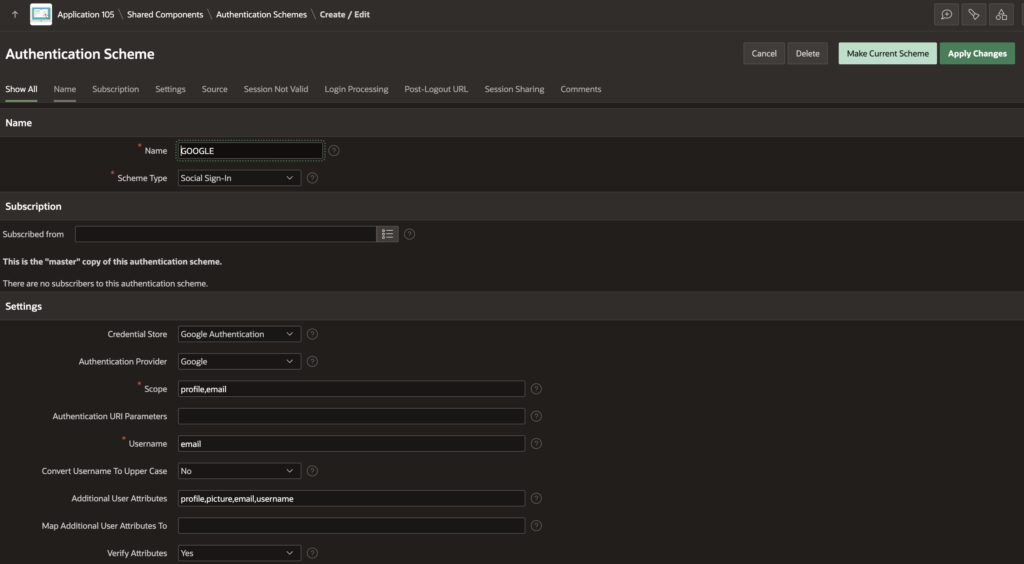Open the Verify Attributes dropdown
Viewport: 1024px width, 564px height.
[x=239, y=553]
